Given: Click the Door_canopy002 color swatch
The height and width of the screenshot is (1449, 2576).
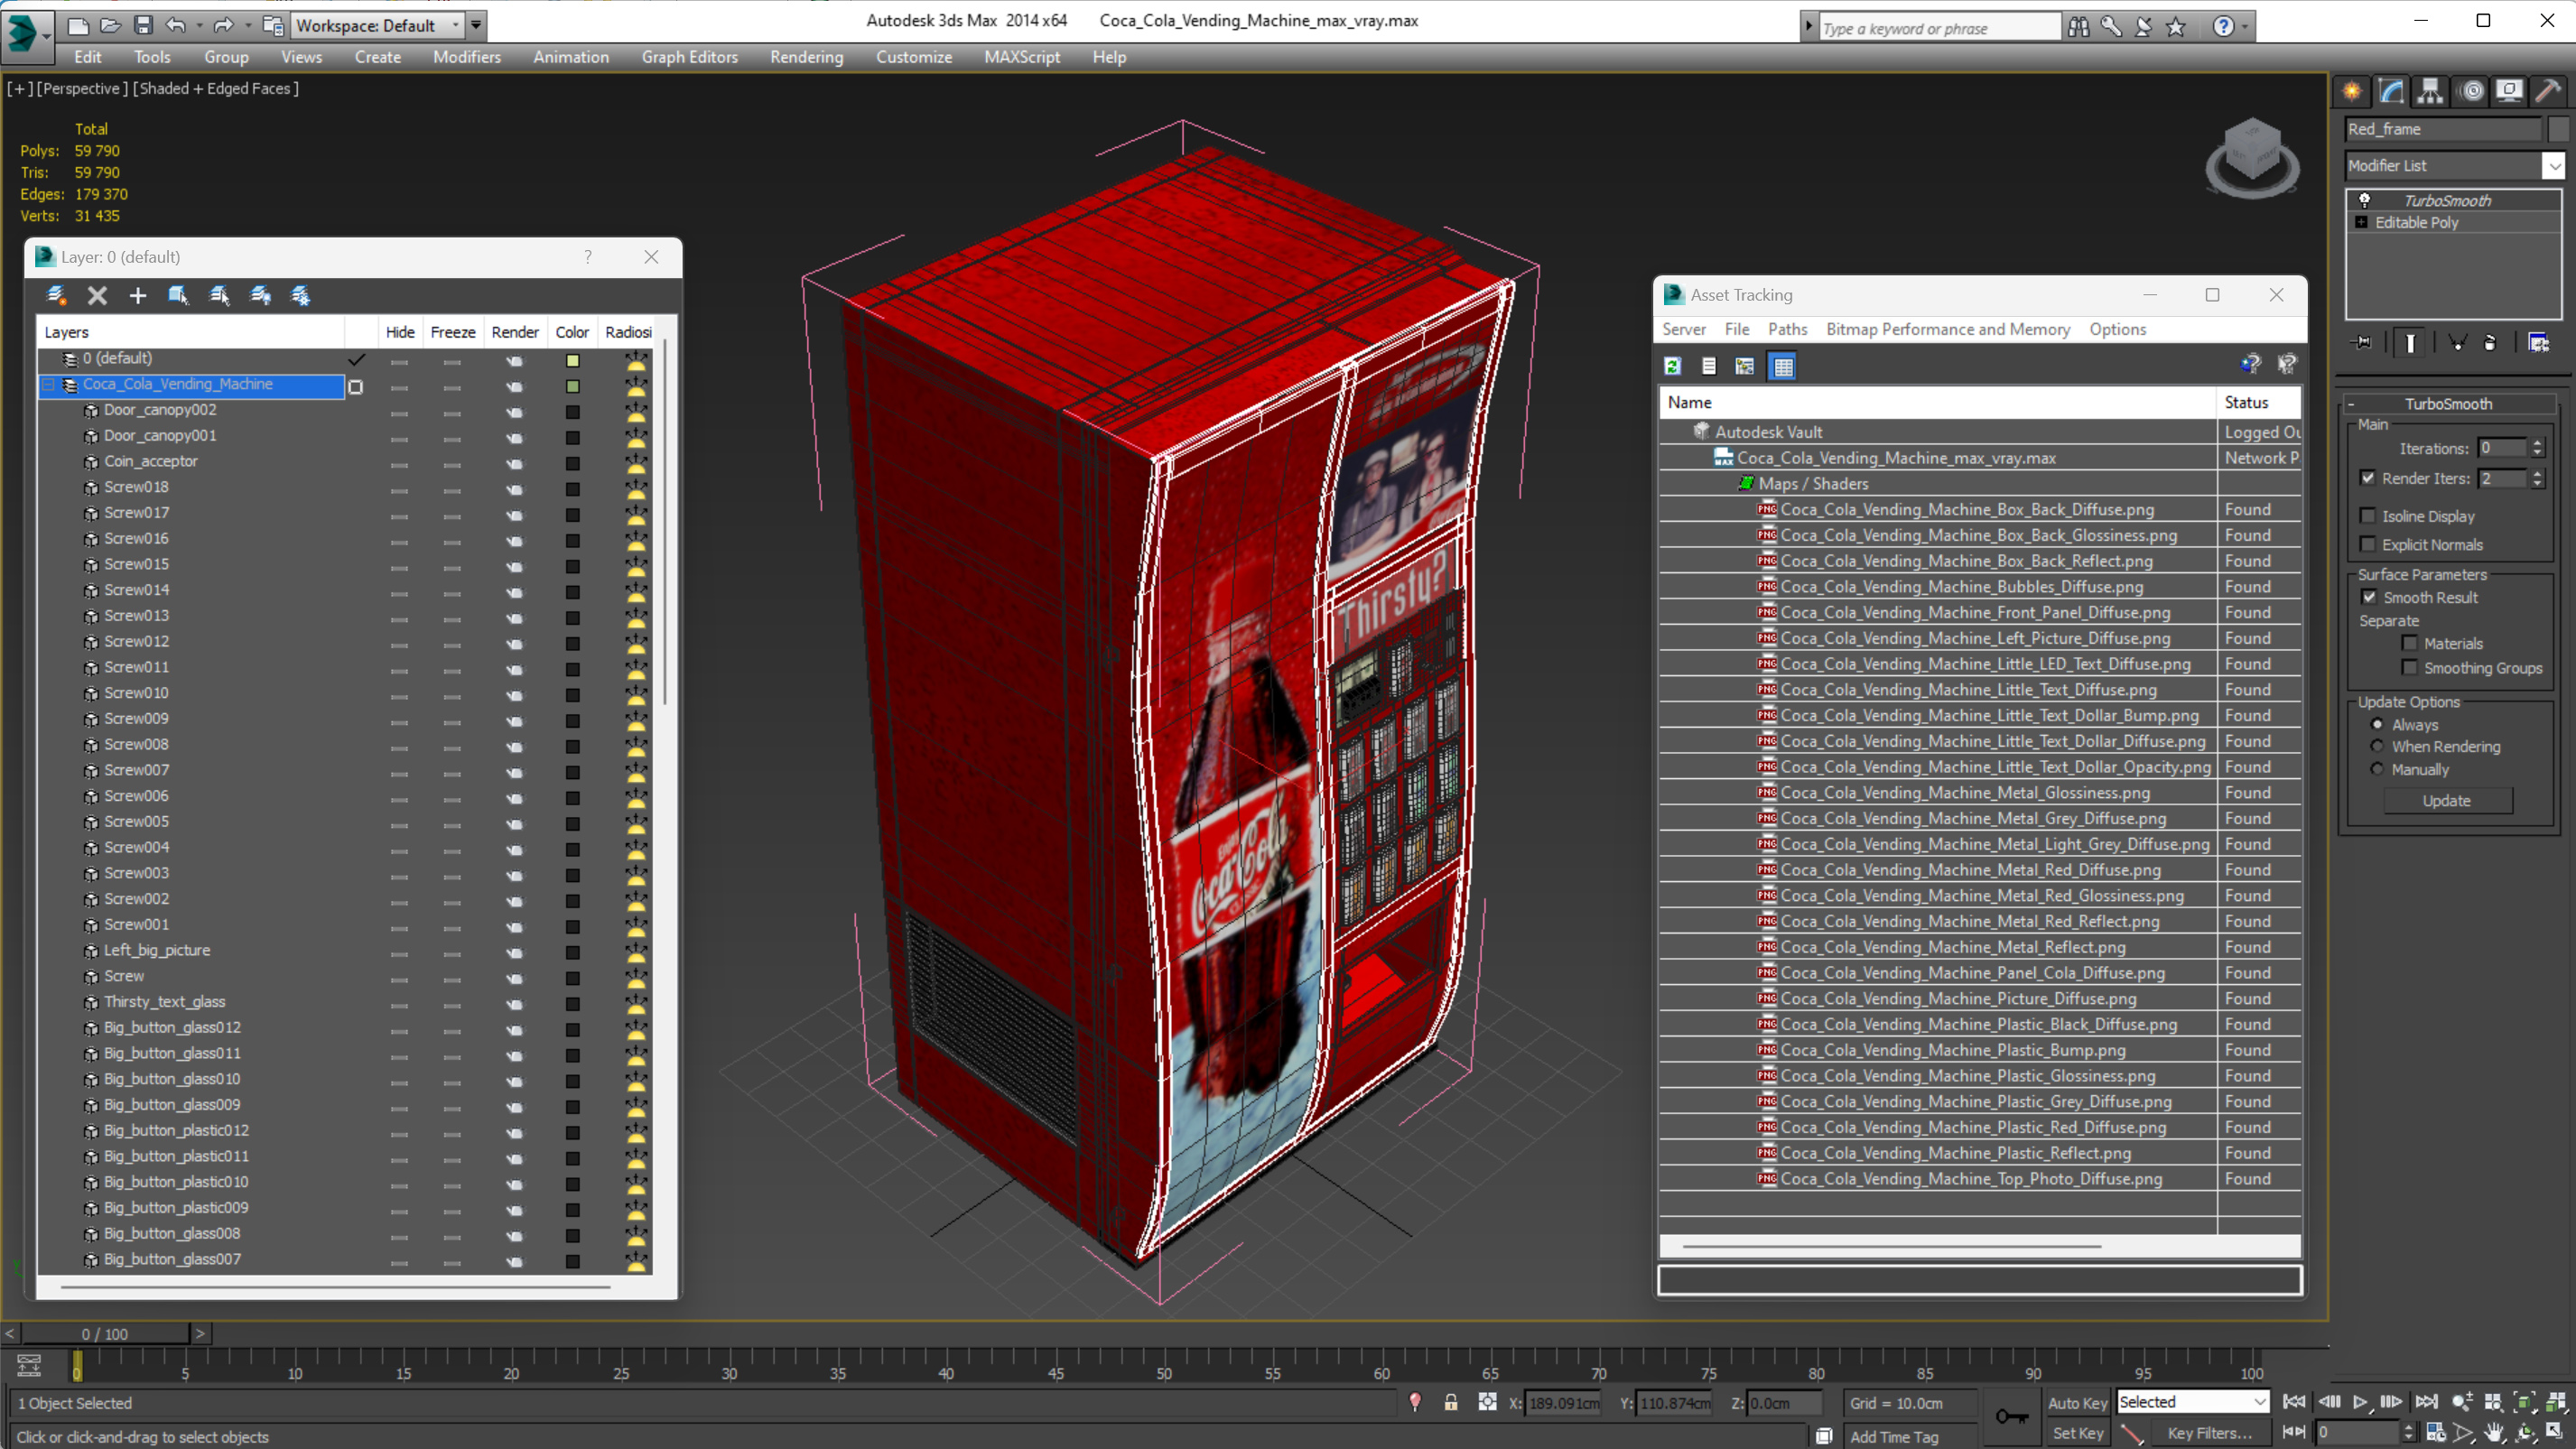Looking at the screenshot, I should point(573,412).
